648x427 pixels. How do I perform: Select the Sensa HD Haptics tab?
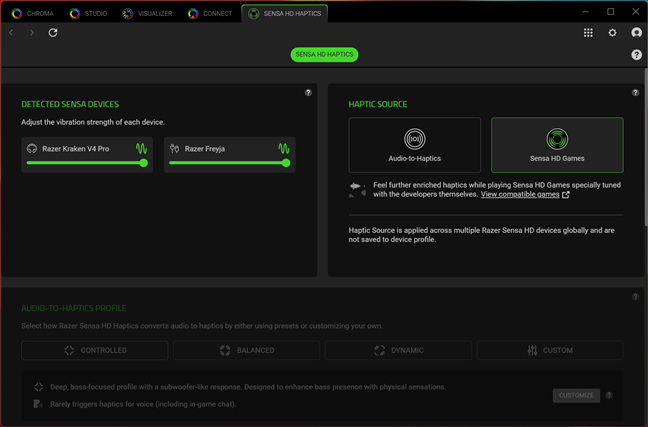click(285, 14)
